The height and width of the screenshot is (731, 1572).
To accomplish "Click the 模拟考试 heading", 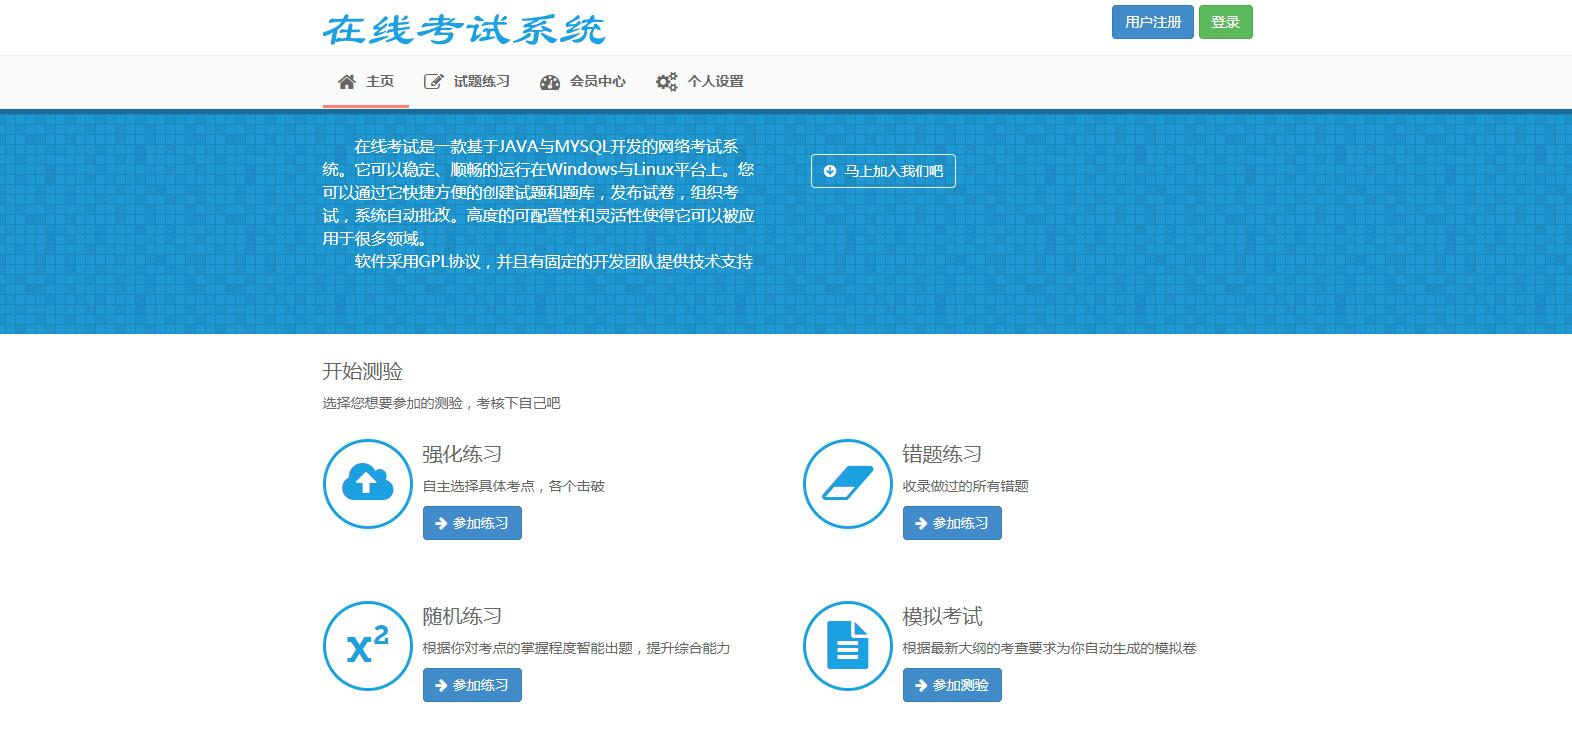I will [x=942, y=617].
